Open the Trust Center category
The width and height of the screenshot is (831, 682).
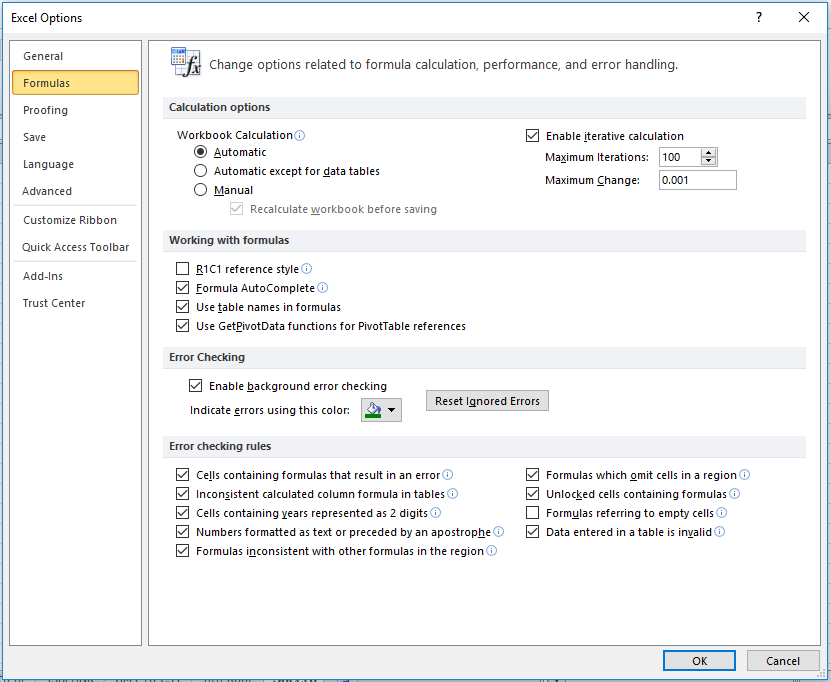point(75,303)
